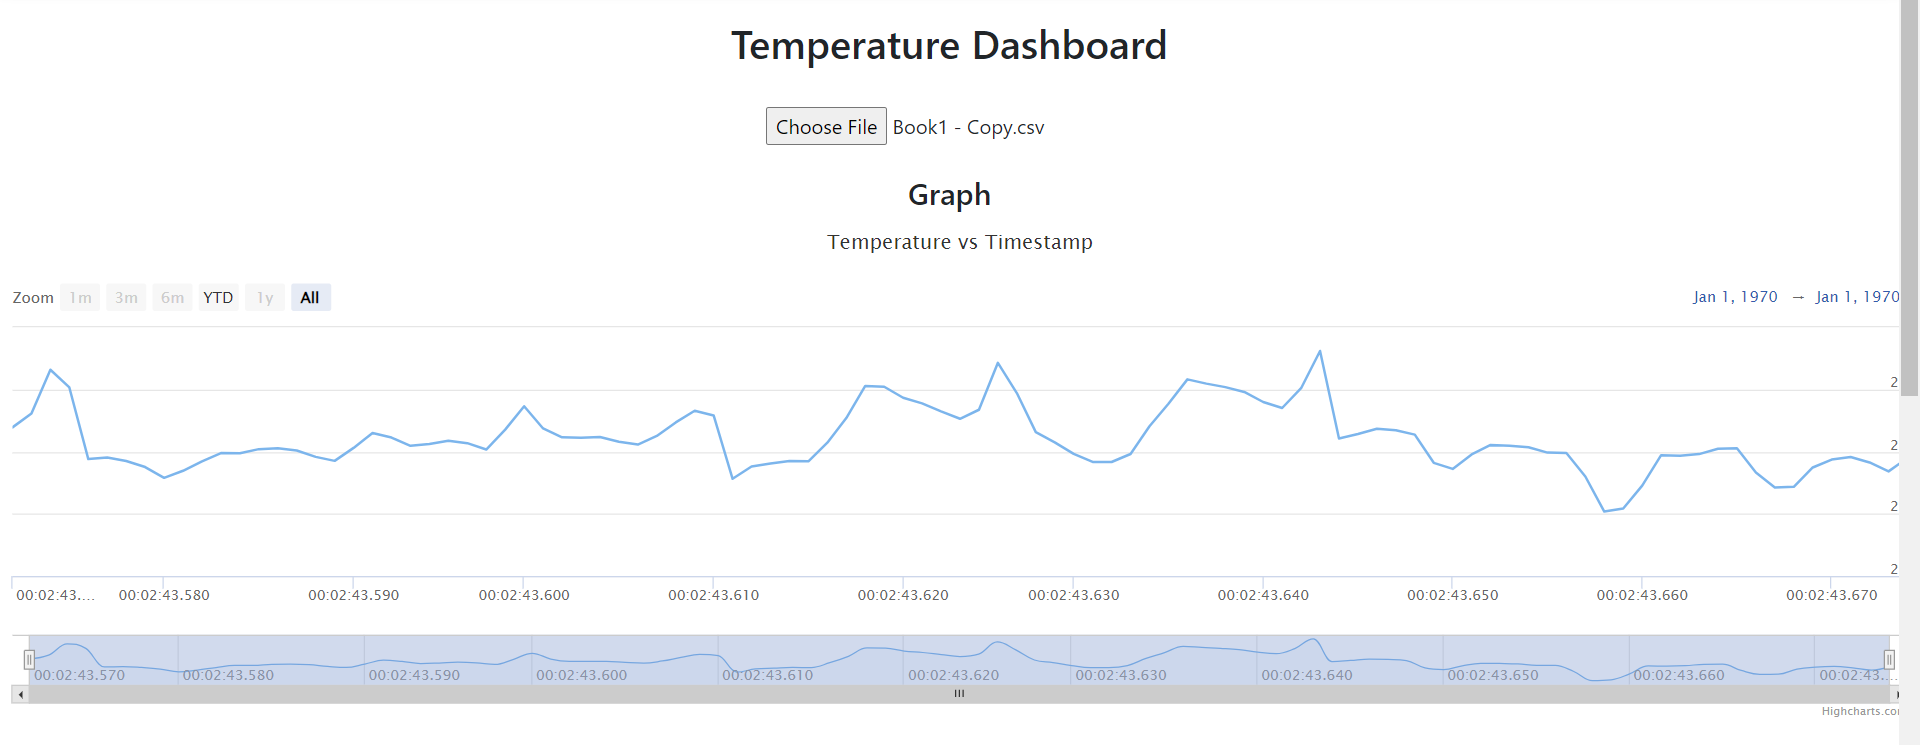Image resolution: width=1920 pixels, height=745 pixels.
Task: Choose the 6m zoom option
Action: pyautogui.click(x=172, y=297)
